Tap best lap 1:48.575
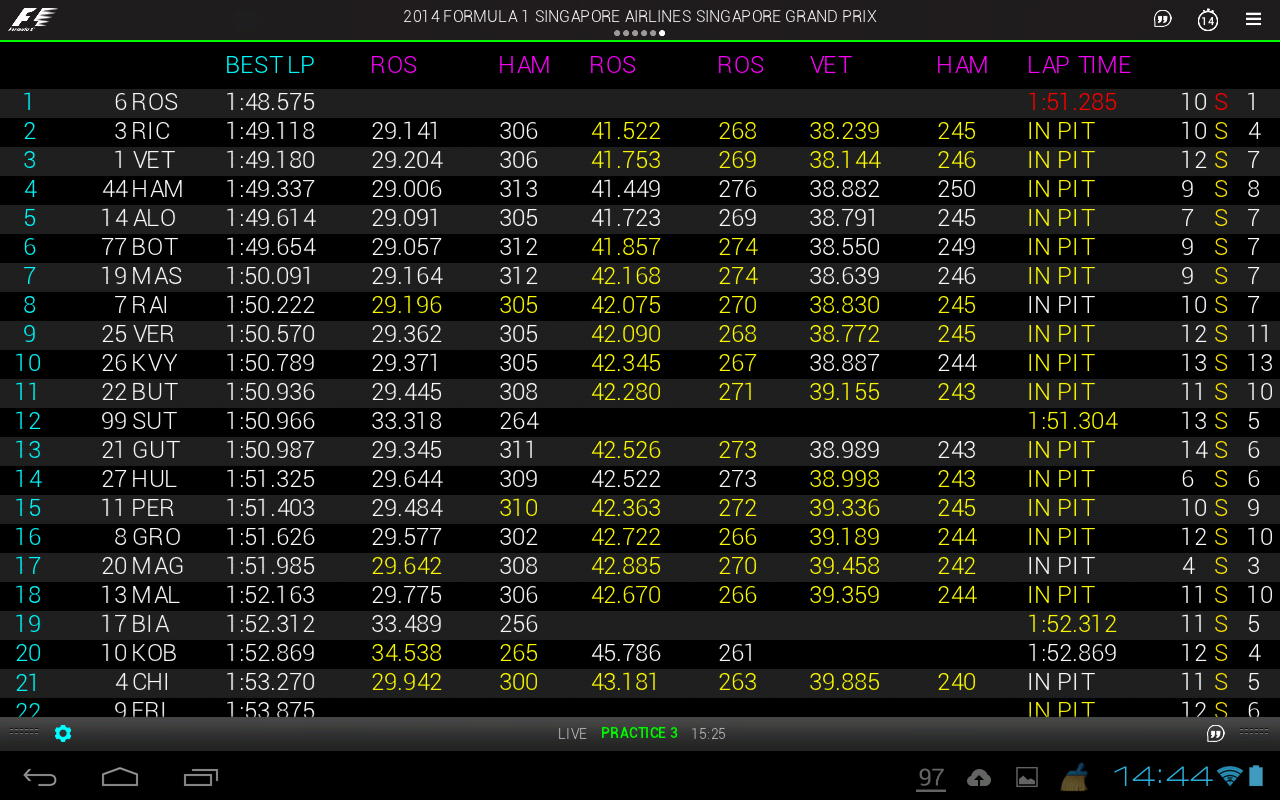The height and width of the screenshot is (800, 1280). coord(270,102)
